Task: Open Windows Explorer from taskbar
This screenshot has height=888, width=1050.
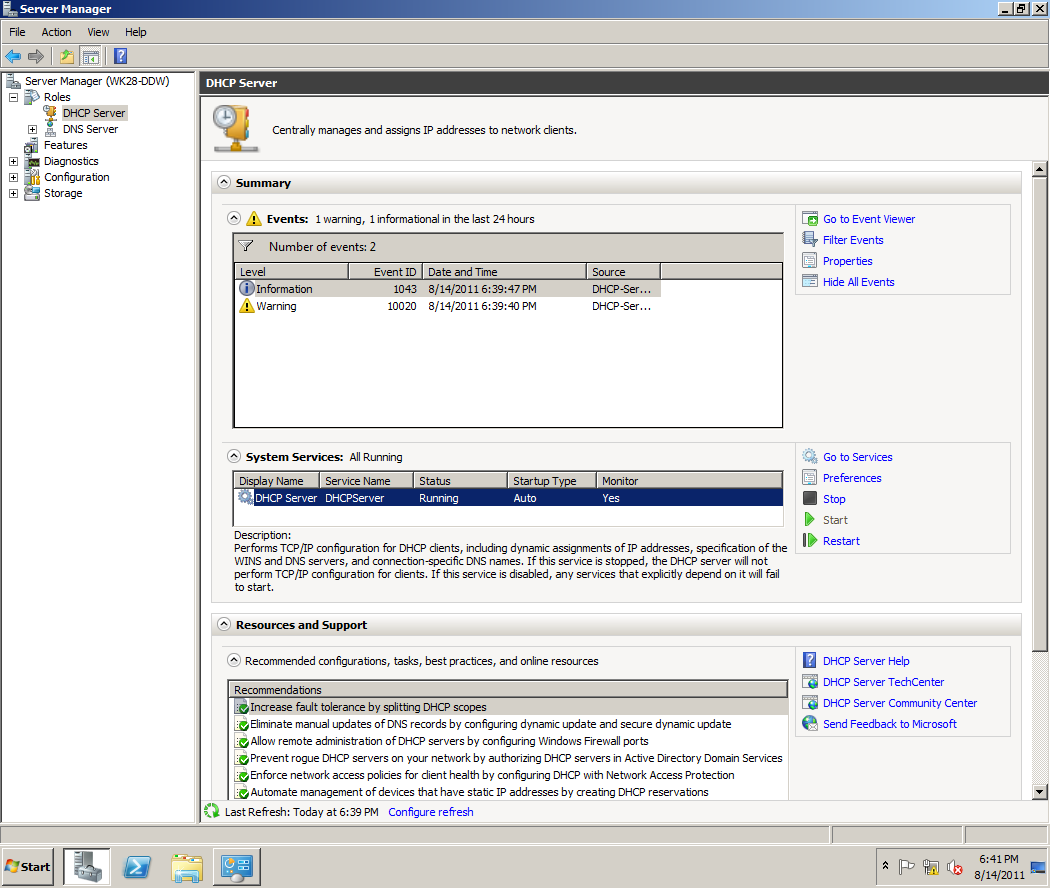Action: tap(187, 867)
